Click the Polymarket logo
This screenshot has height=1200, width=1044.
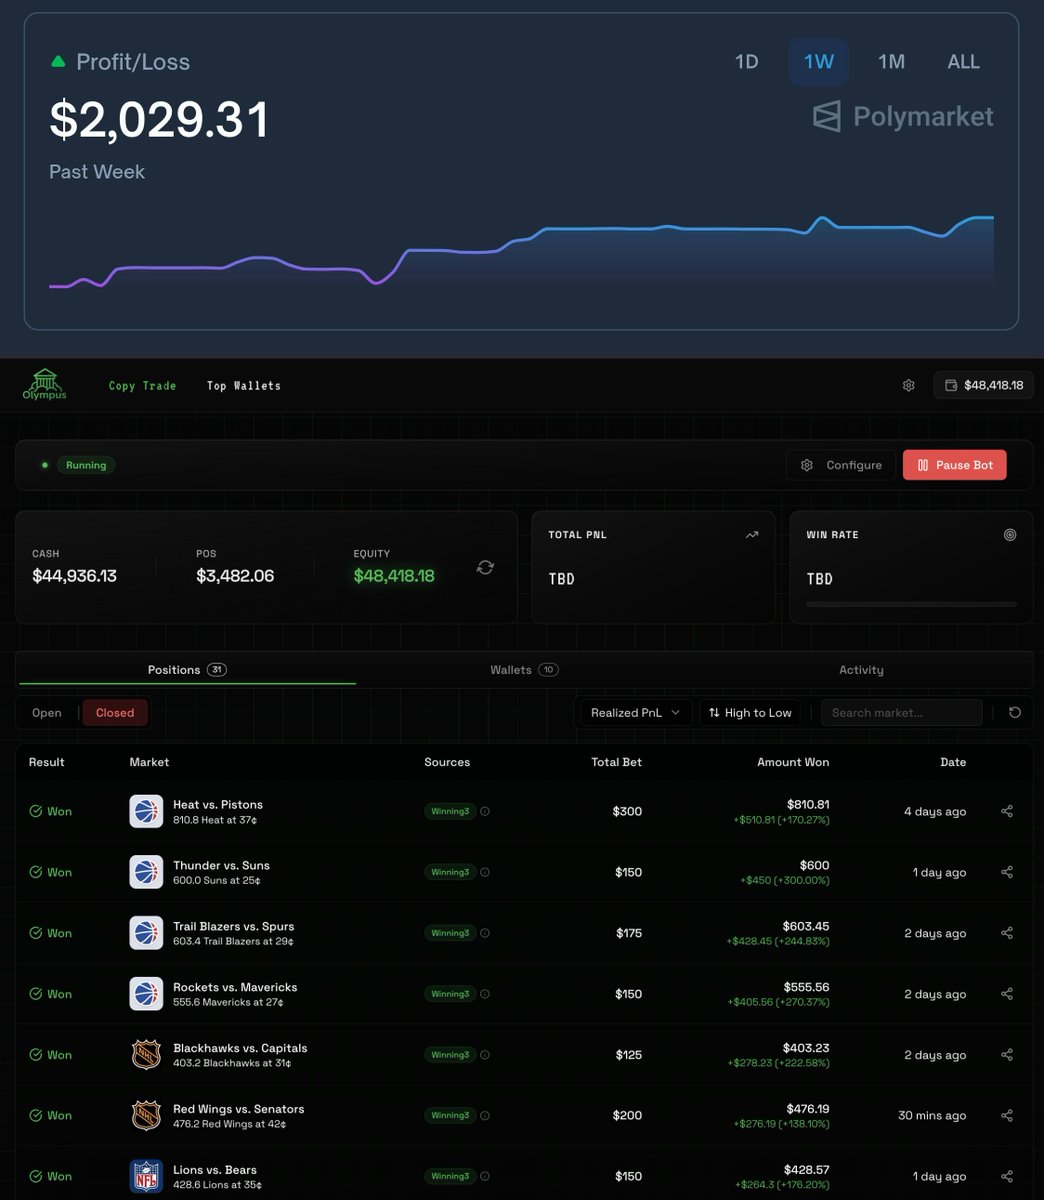[903, 116]
